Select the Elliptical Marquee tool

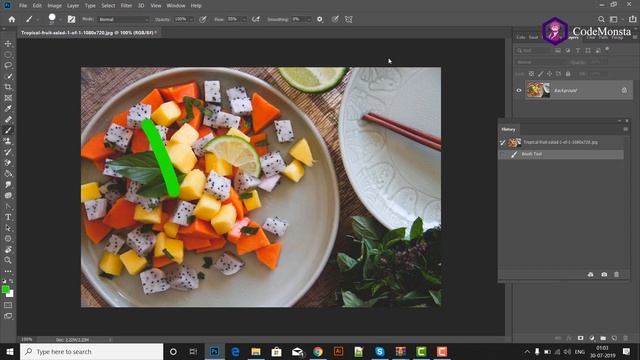[x=8, y=54]
